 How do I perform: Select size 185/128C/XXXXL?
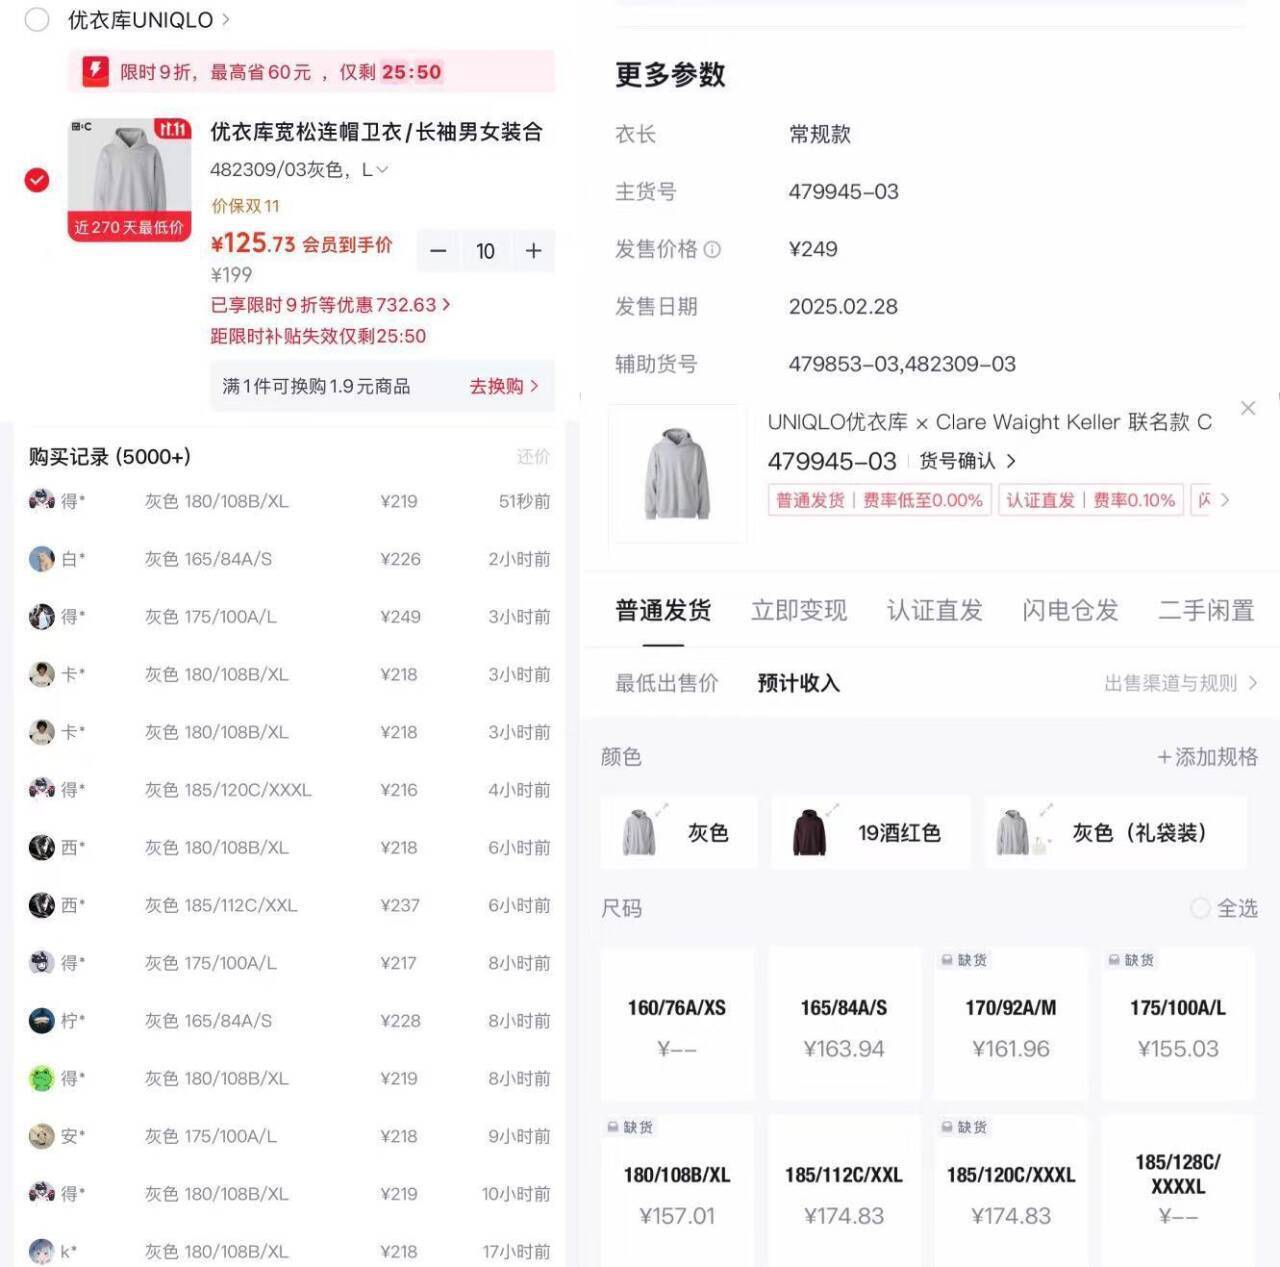[x=1178, y=1191]
